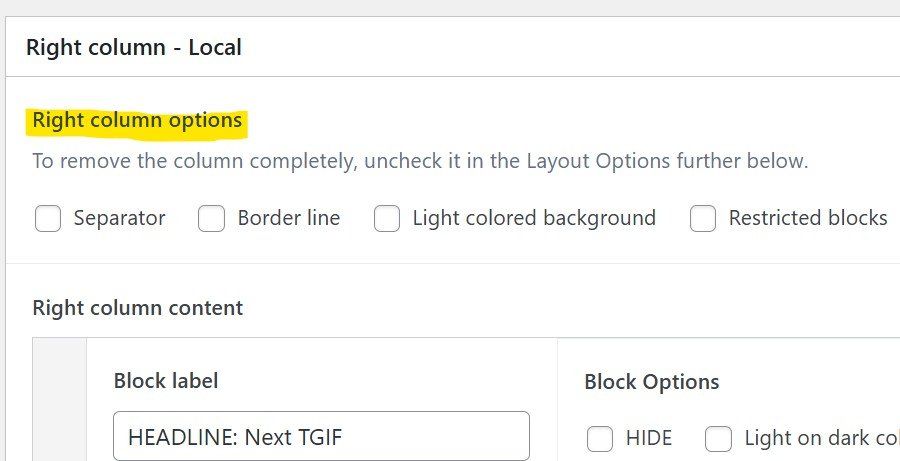
Task: Click the Block label field caption
Action: pyautogui.click(x=166, y=380)
